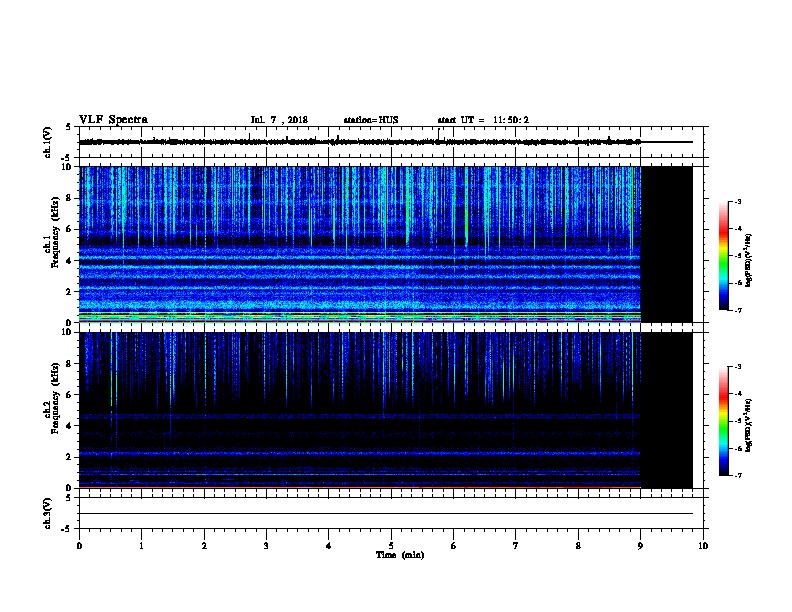Click the ch.1(V) axis "5" tick label
This screenshot has height=612, width=792.
click(x=68, y=128)
